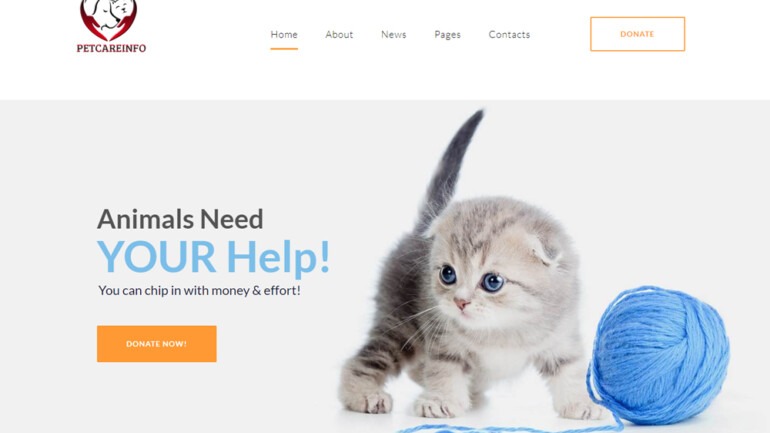Viewport: 770px width, 433px height.
Task: Click the 'You can chip in' subtitle text
Action: coord(199,291)
